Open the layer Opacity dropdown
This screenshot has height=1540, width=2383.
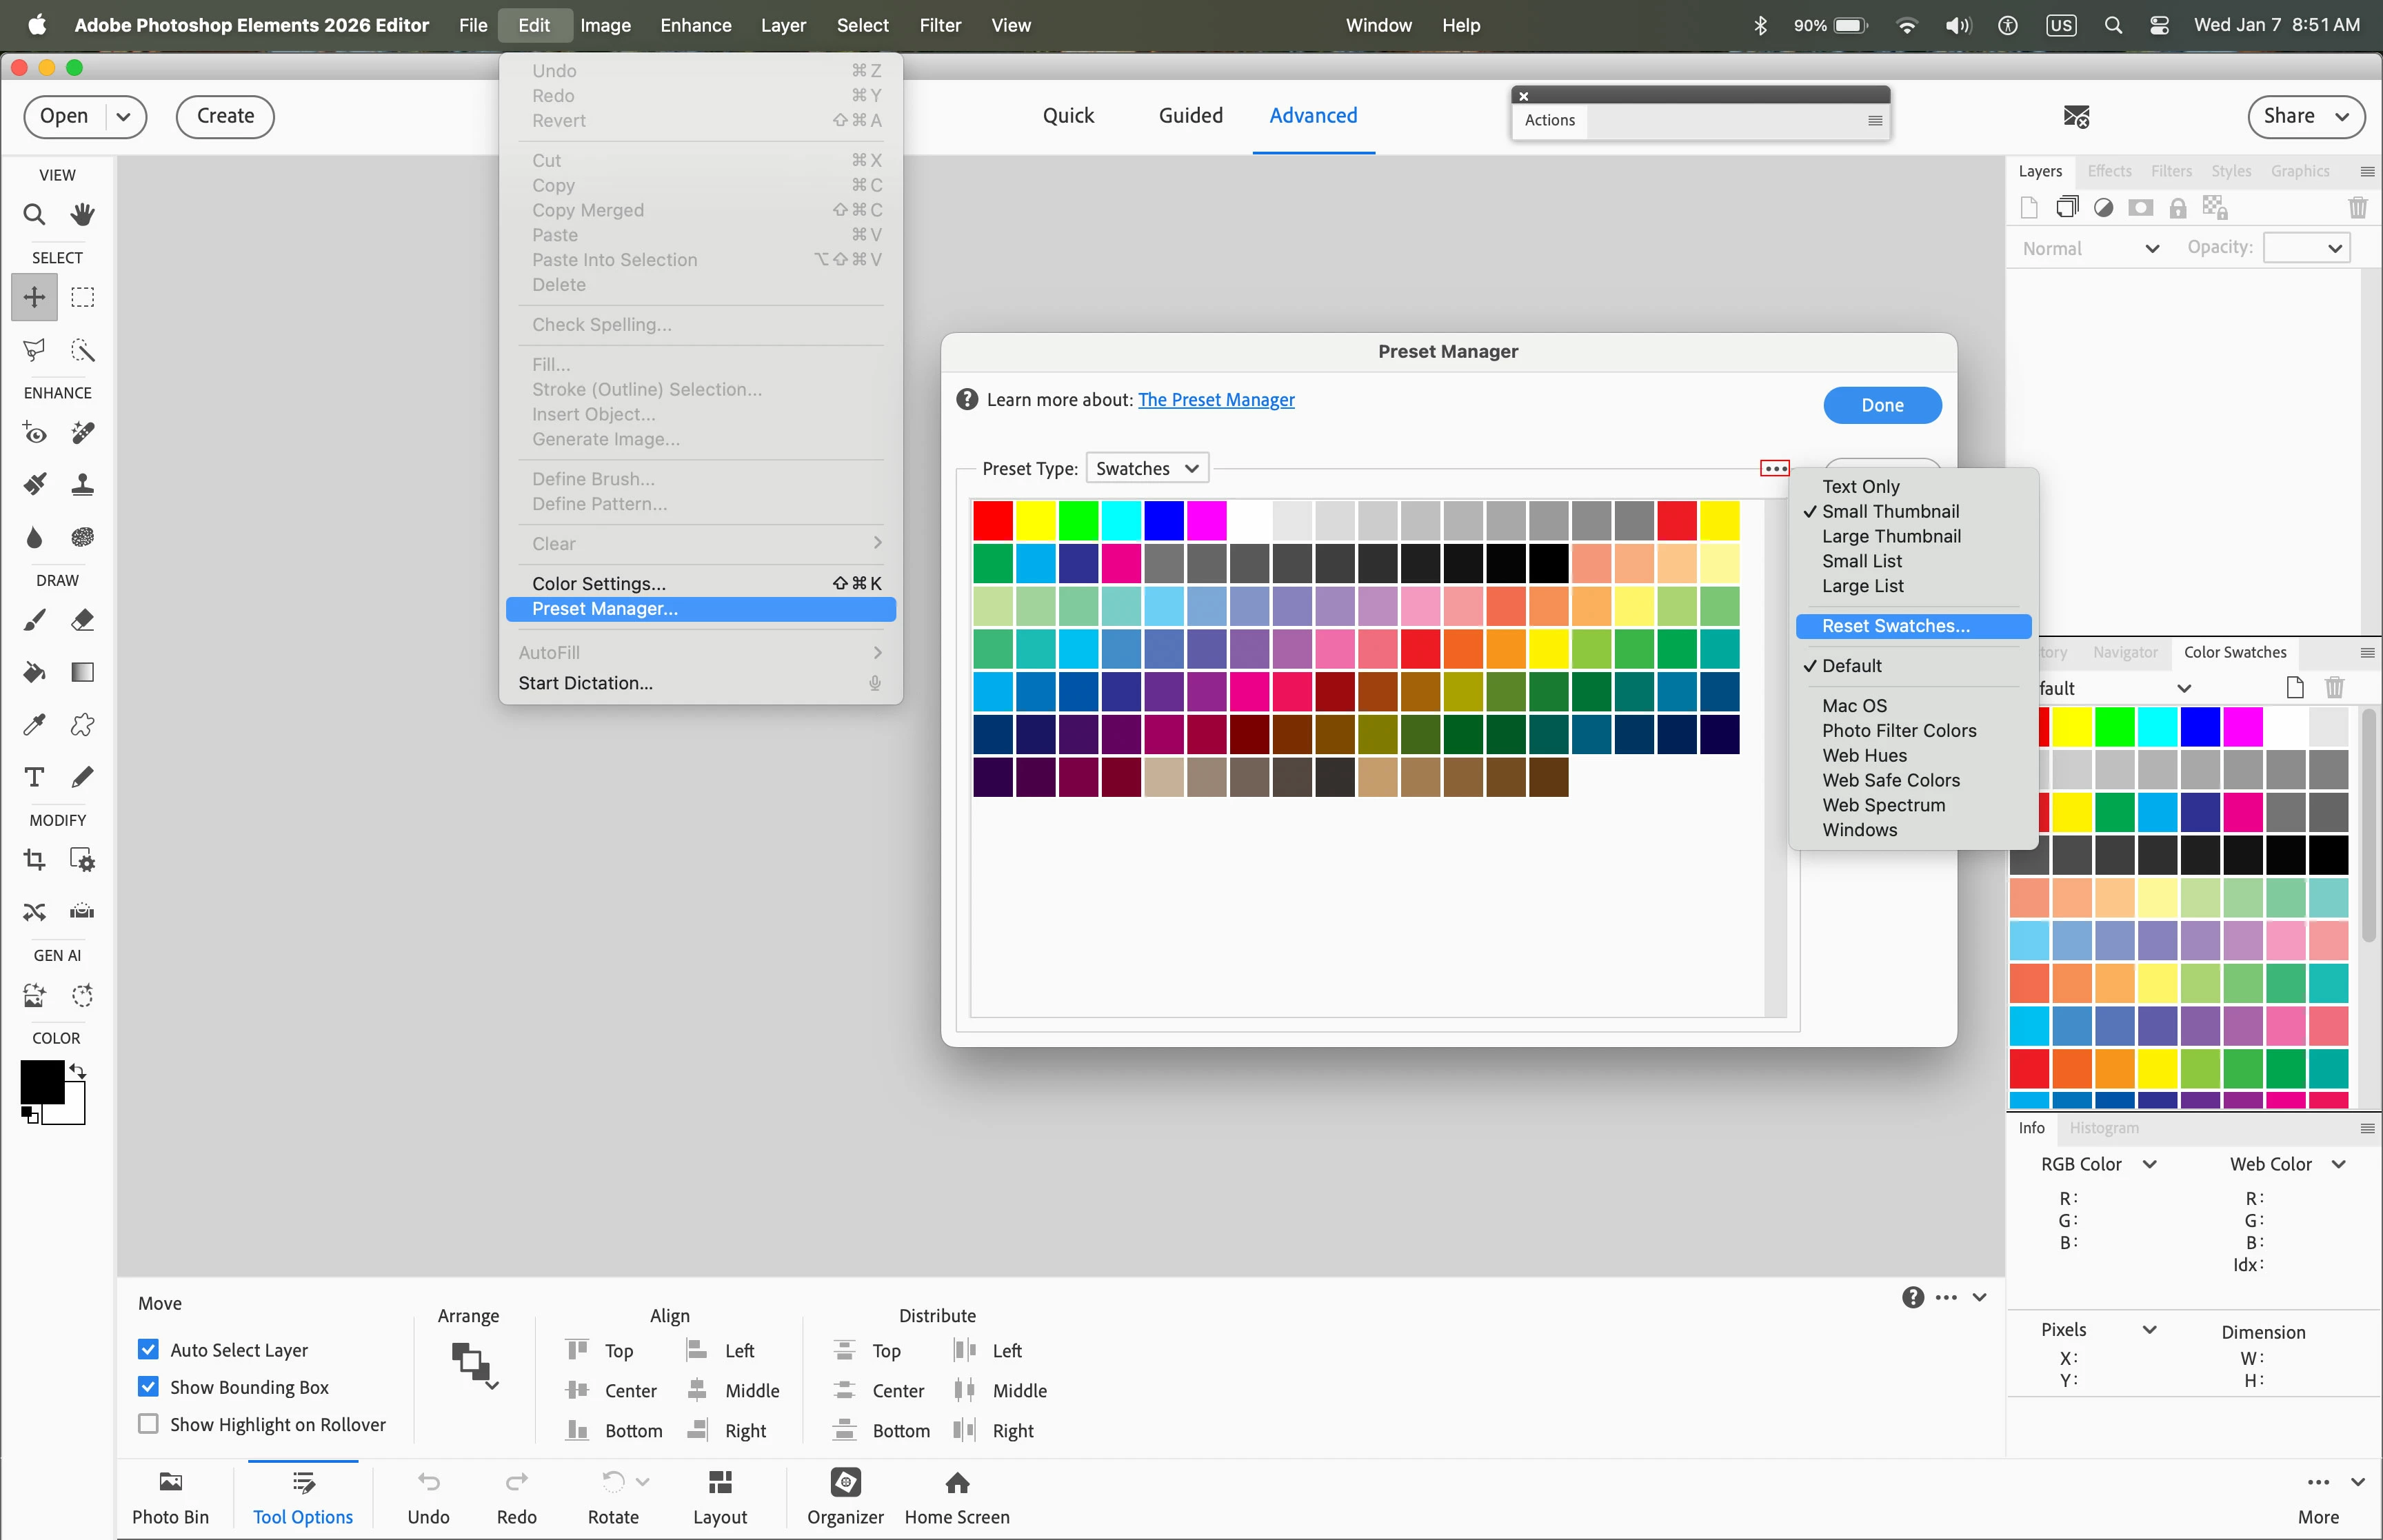click(2306, 248)
